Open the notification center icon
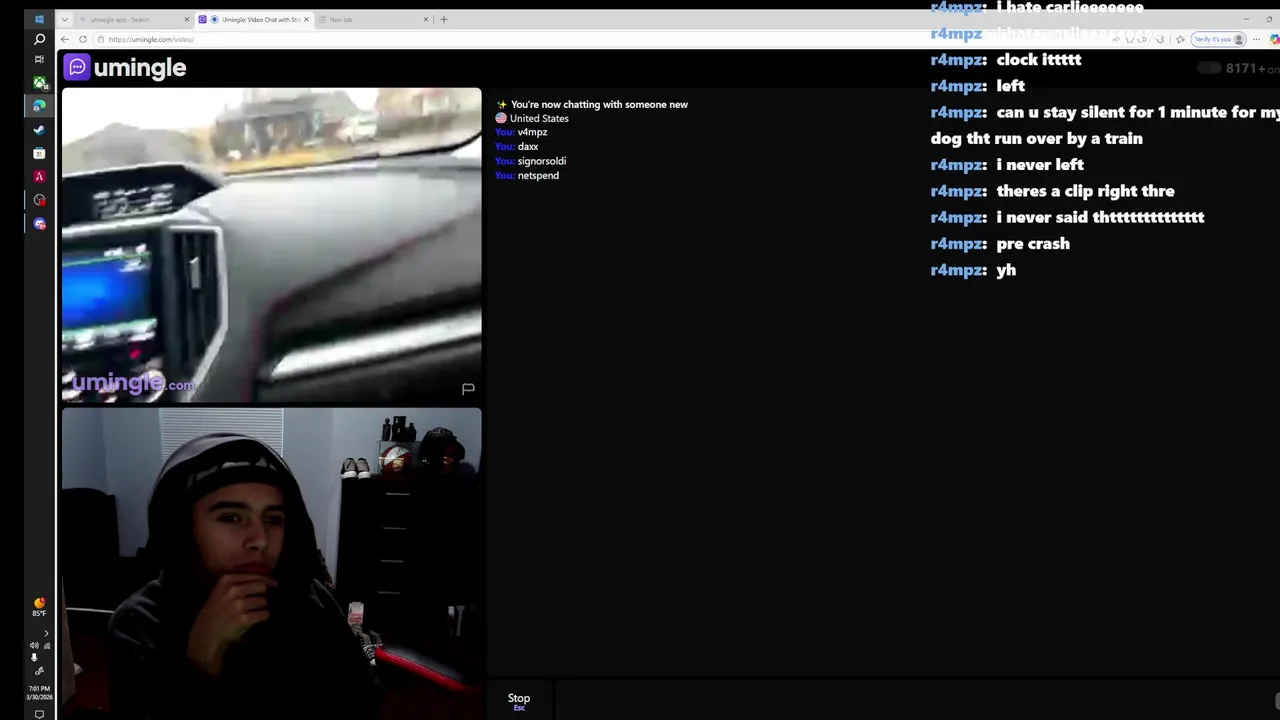This screenshot has height=720, width=1280. click(39, 714)
